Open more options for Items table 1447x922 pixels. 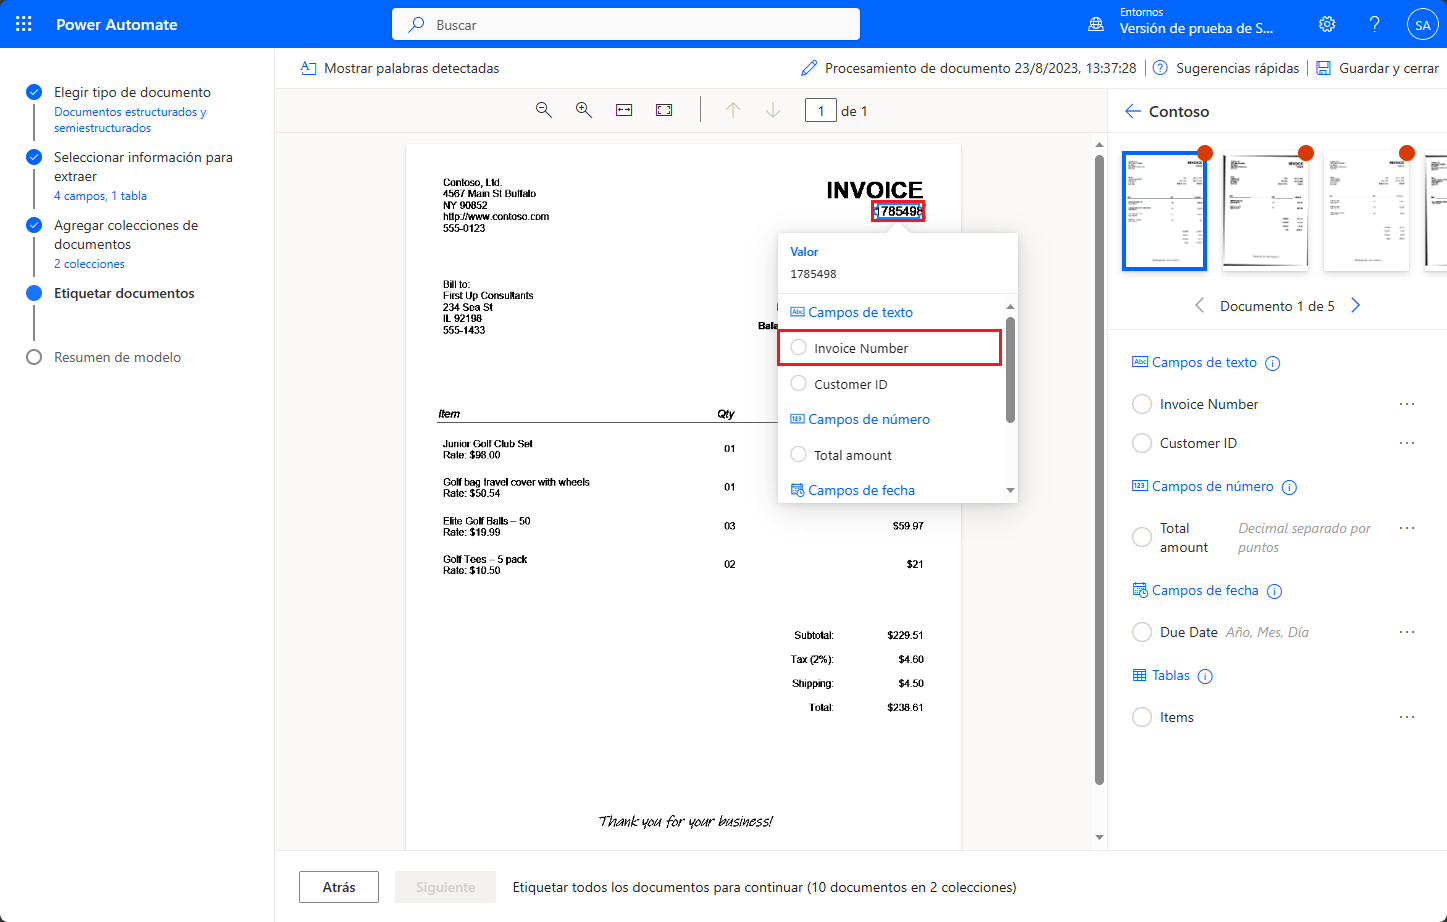click(x=1407, y=717)
